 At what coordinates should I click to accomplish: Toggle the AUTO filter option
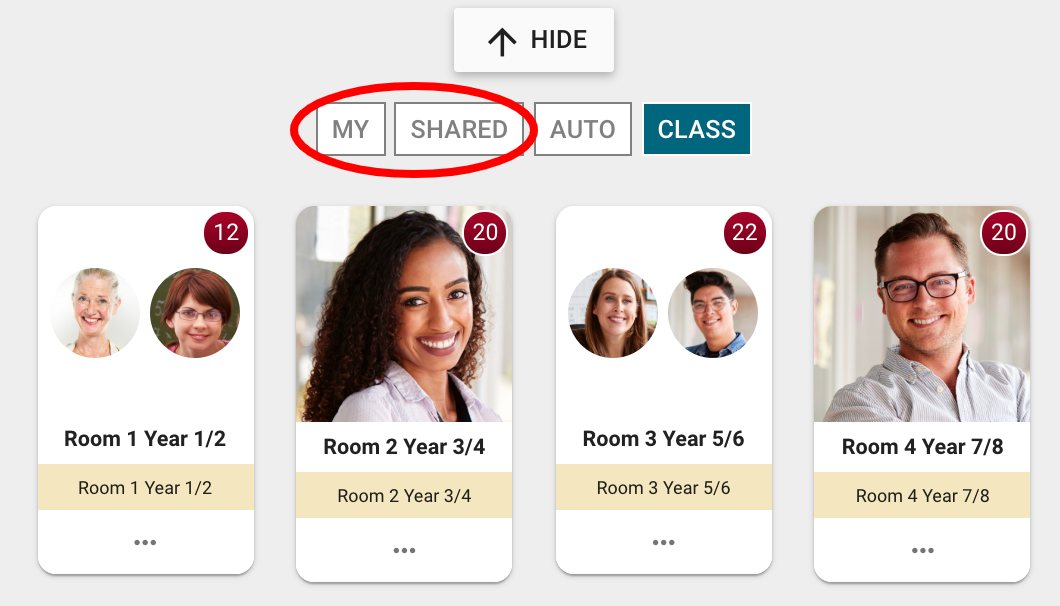coord(583,129)
